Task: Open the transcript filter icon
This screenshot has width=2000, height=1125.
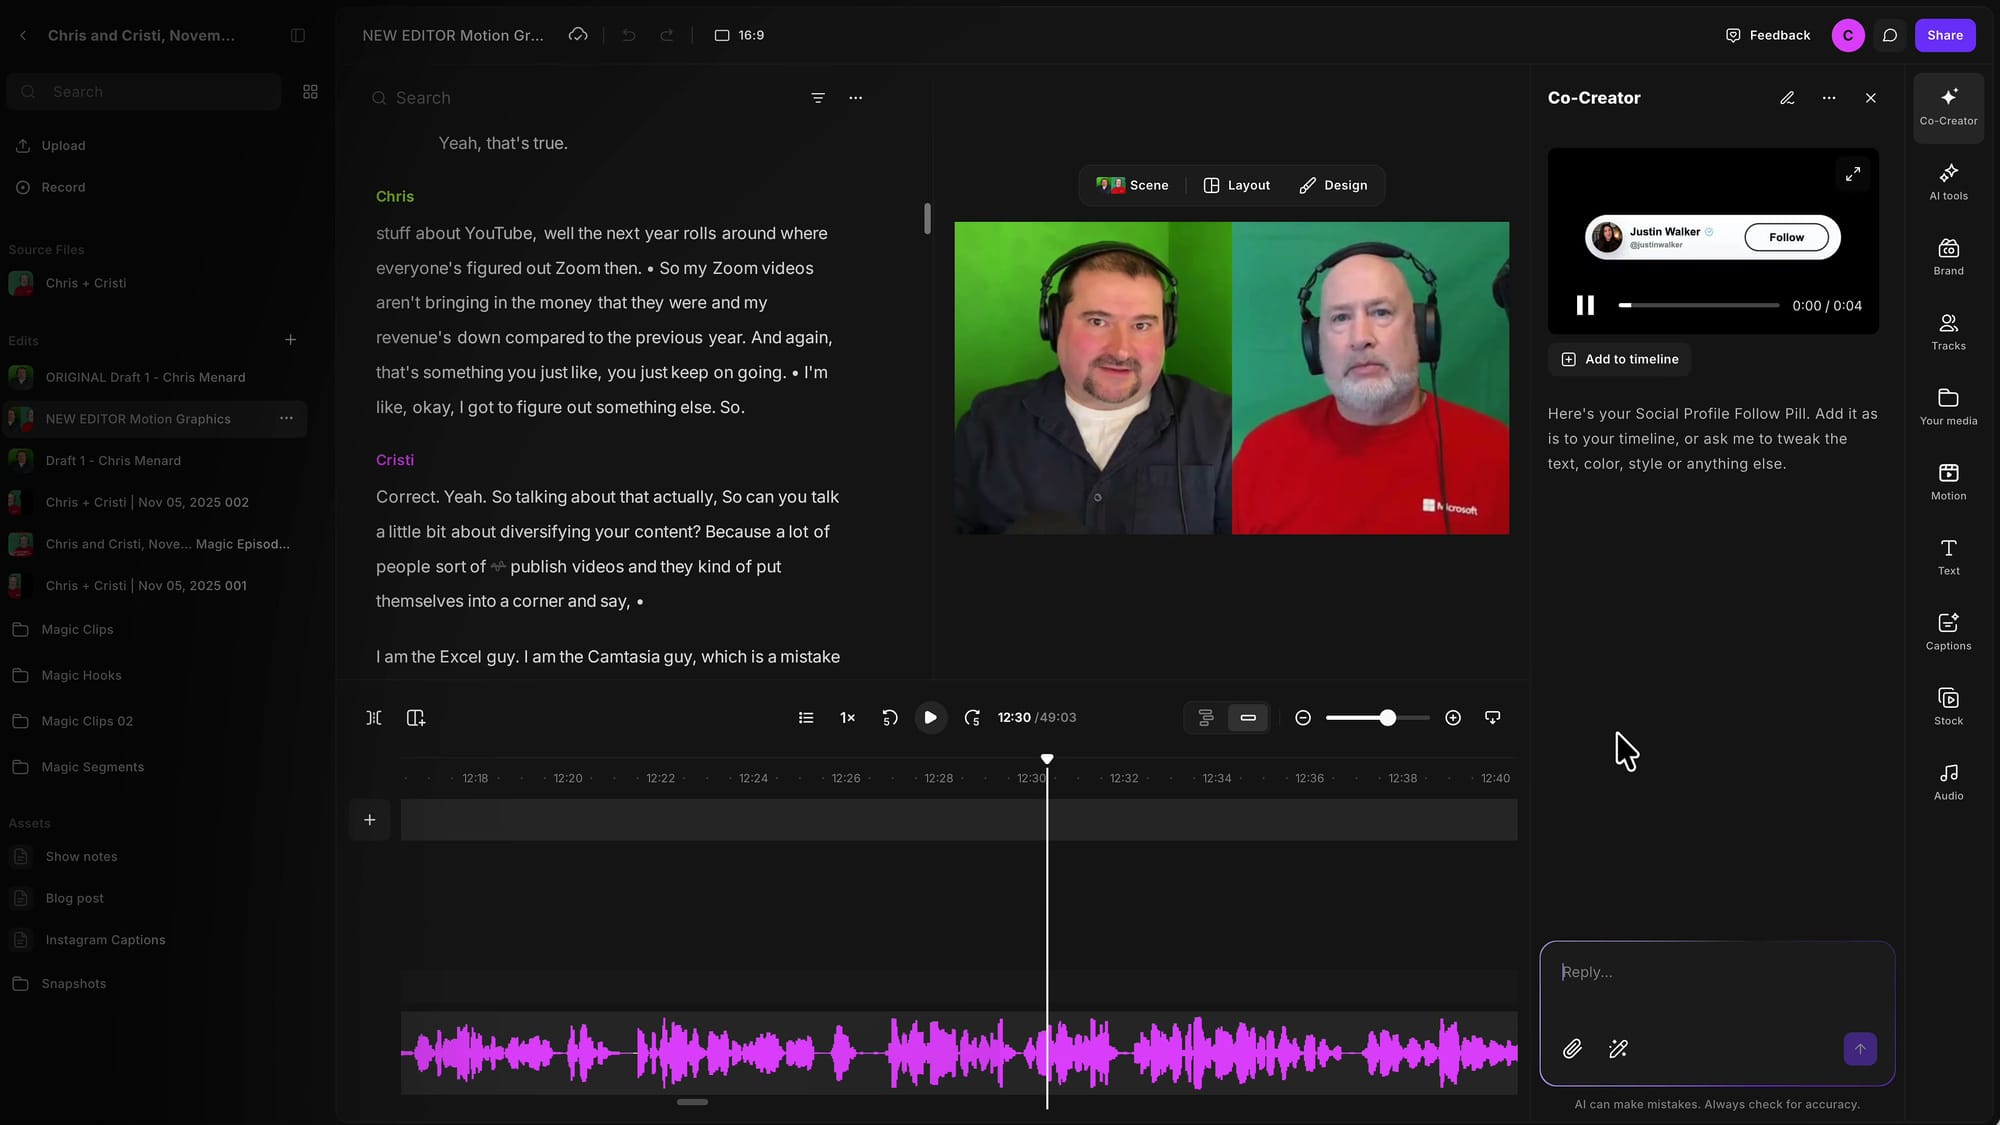Action: [818, 98]
